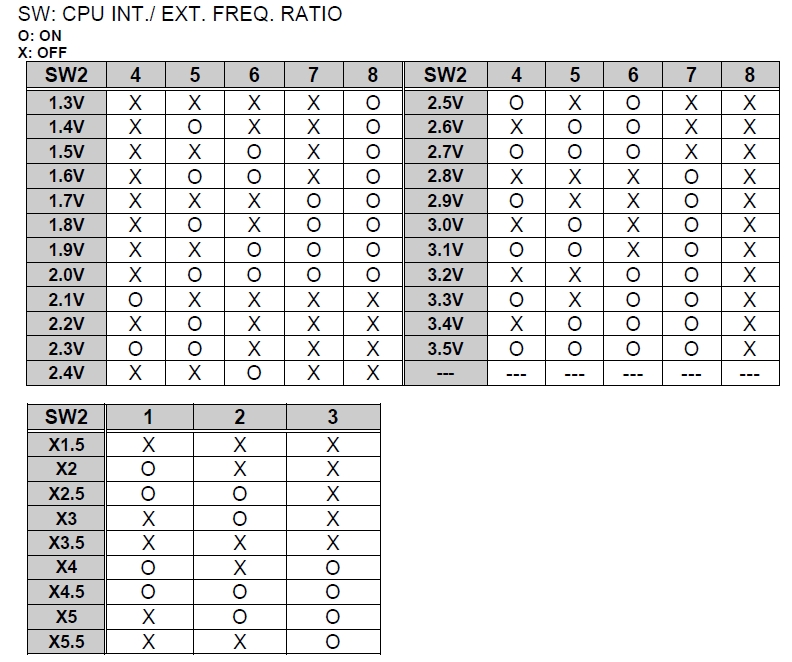Select the X5.5 ratio row label

click(66, 641)
